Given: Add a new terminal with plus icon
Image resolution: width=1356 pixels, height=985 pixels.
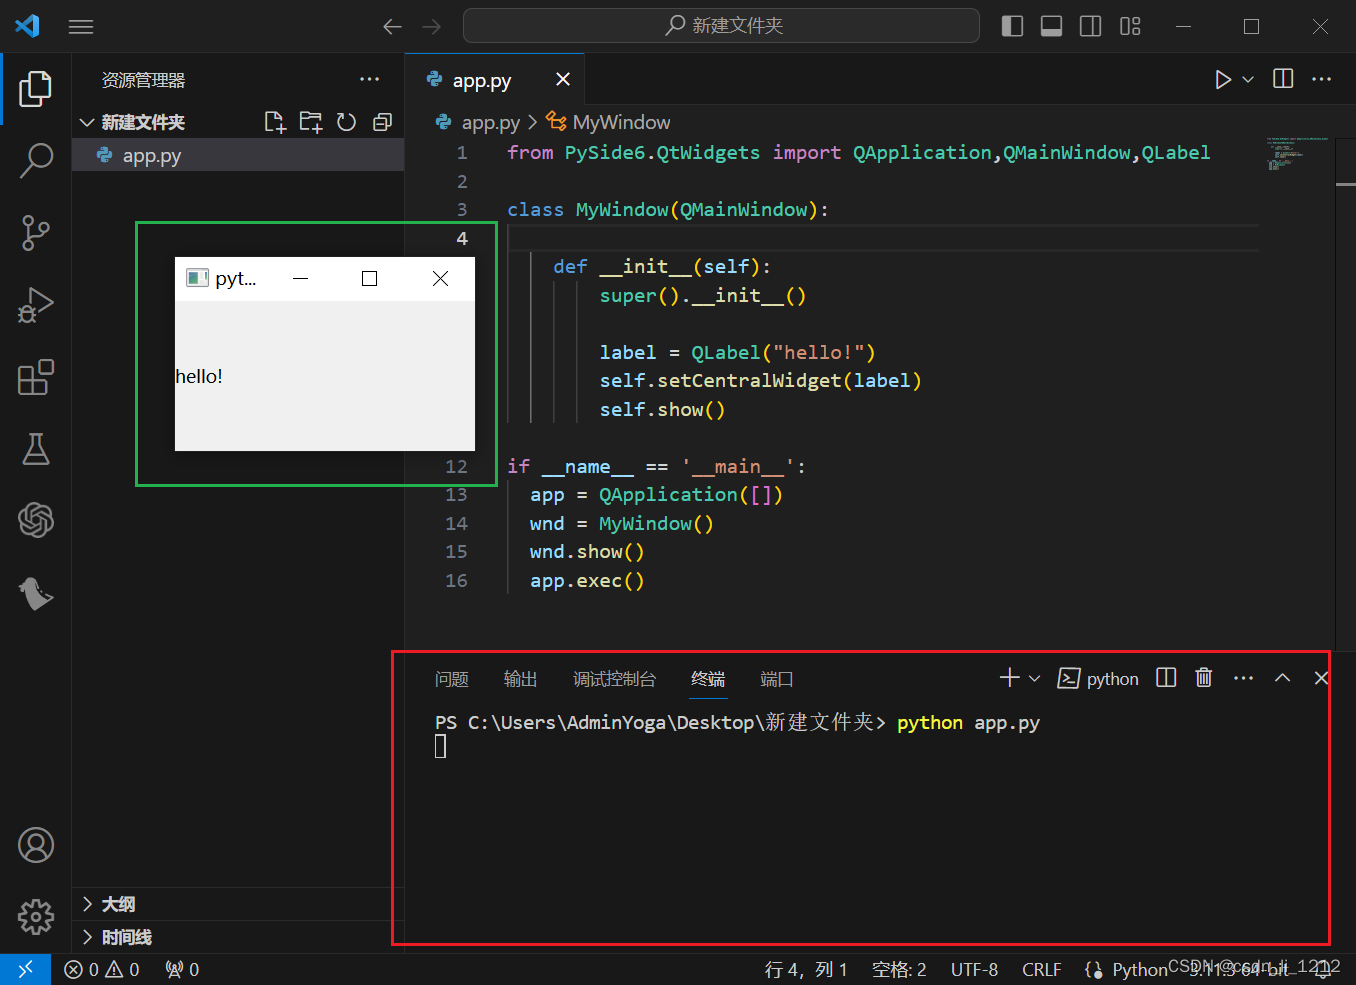Looking at the screenshot, I should tap(1009, 678).
